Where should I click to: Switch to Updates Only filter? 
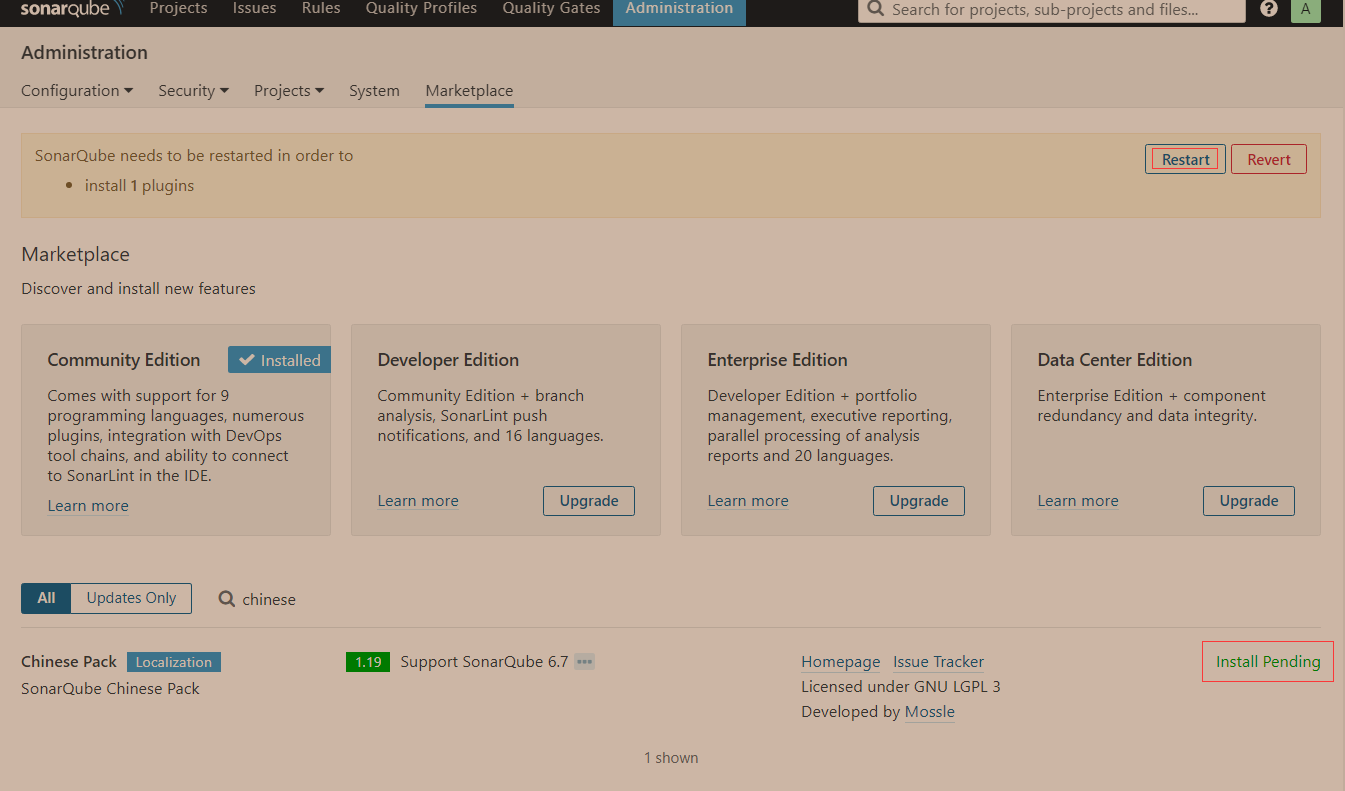click(x=131, y=598)
